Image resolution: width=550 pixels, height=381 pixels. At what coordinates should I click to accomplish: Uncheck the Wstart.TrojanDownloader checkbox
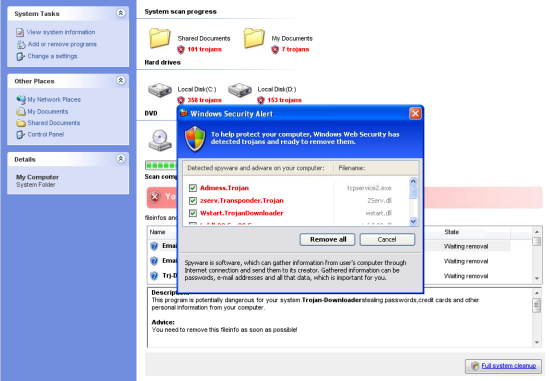[x=193, y=213]
